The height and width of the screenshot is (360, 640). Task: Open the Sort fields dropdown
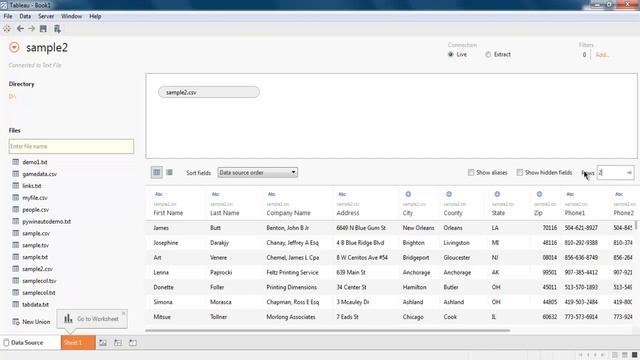pos(258,172)
